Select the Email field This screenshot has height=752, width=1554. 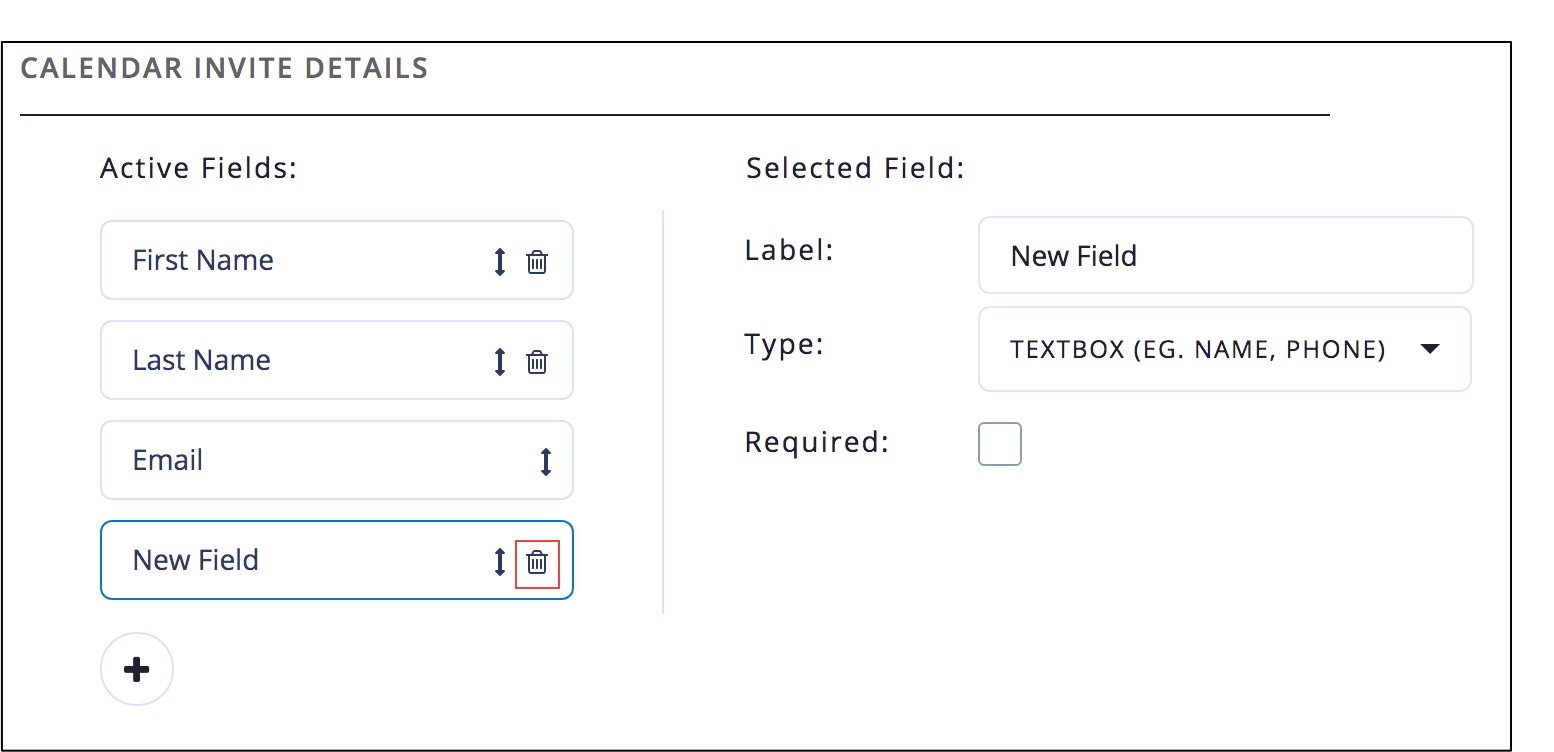pyautogui.click(x=168, y=461)
